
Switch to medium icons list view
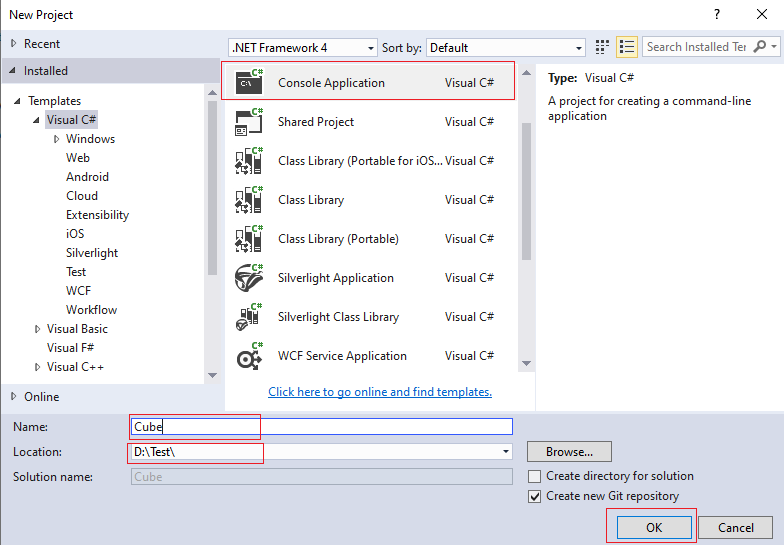pos(626,47)
